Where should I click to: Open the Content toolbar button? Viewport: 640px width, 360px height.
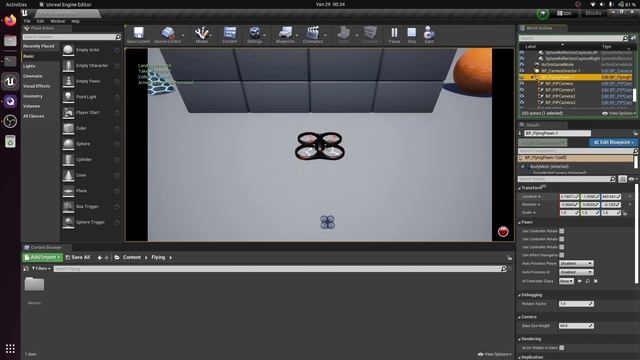[230, 35]
